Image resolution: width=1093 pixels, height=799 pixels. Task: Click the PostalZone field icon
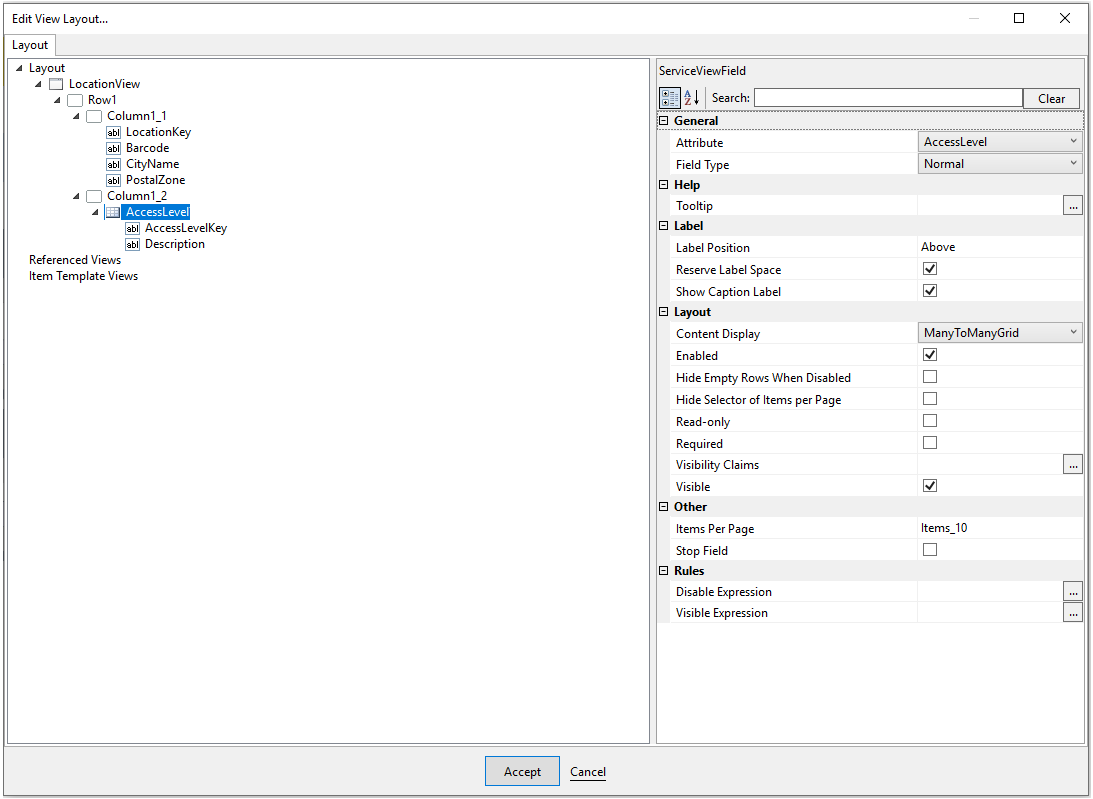click(114, 181)
